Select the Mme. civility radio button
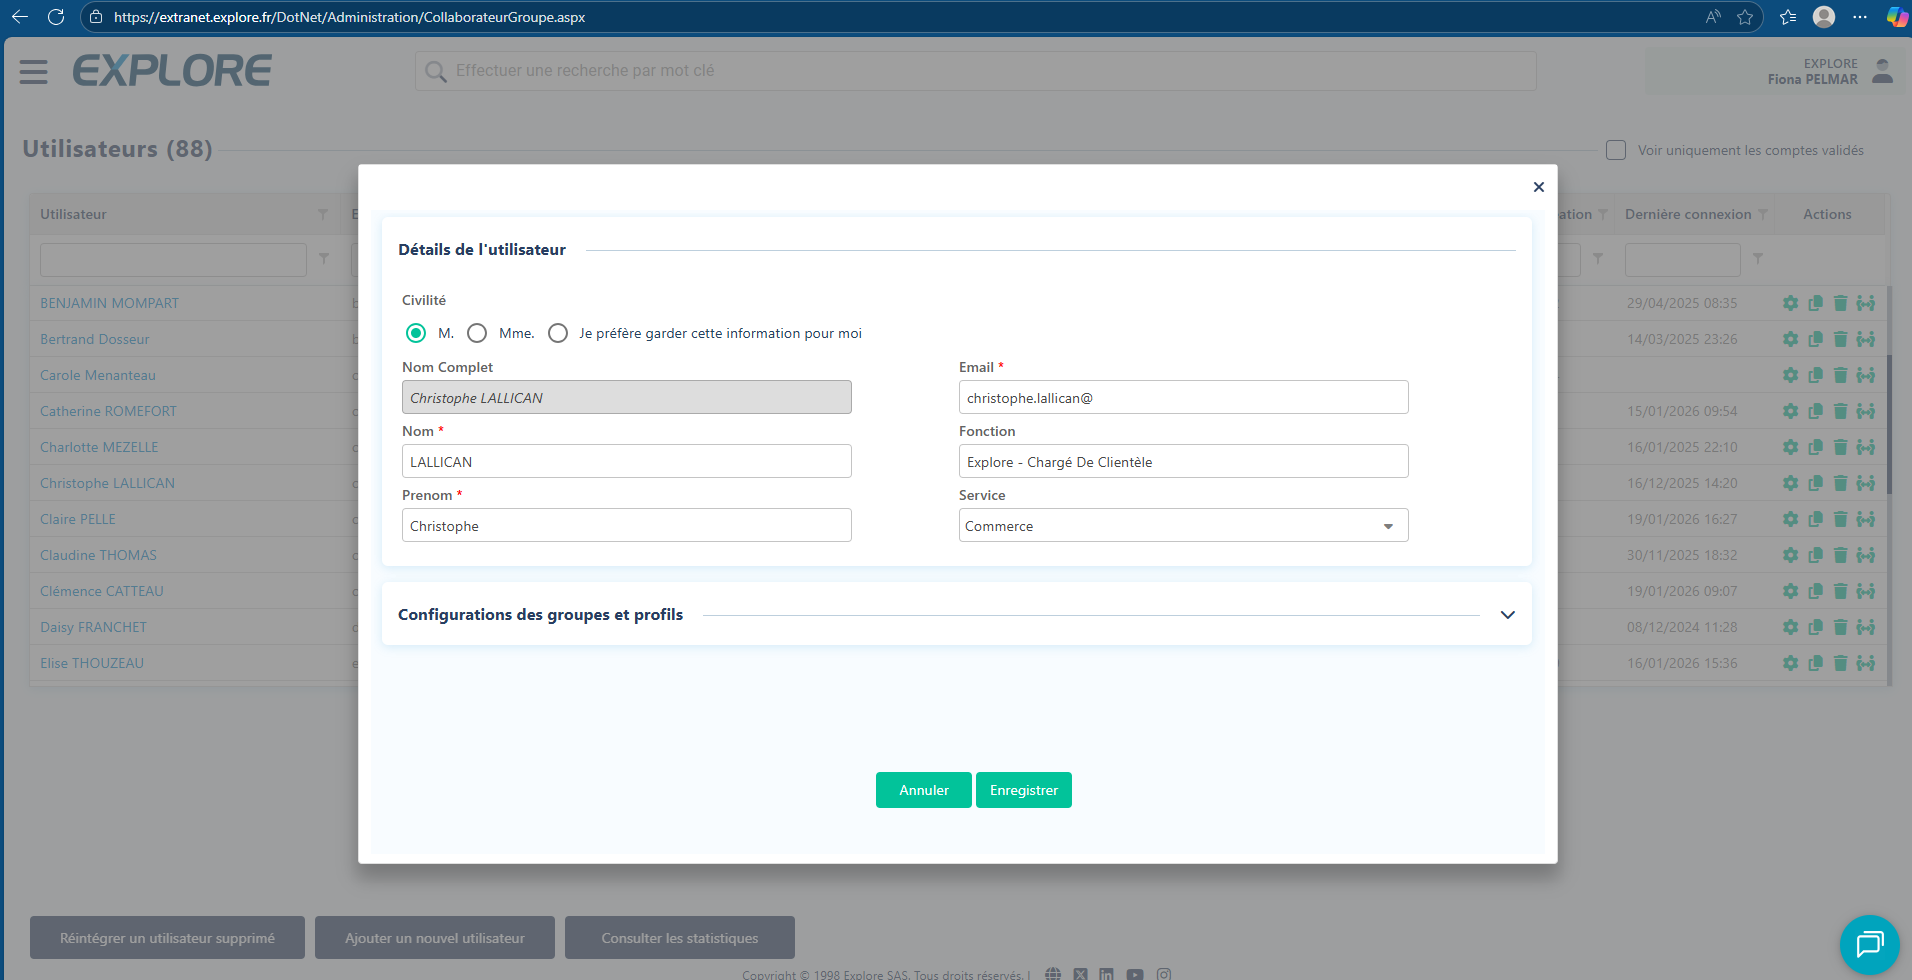Image resolution: width=1912 pixels, height=980 pixels. point(477,333)
